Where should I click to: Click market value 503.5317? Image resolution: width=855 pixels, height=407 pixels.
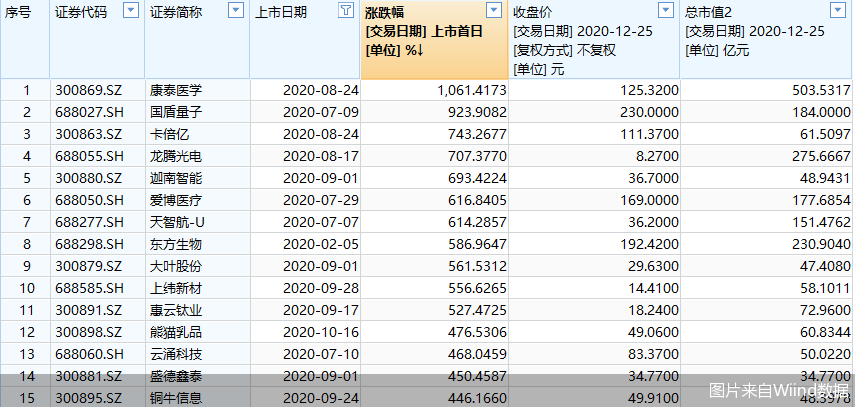(x=821, y=90)
